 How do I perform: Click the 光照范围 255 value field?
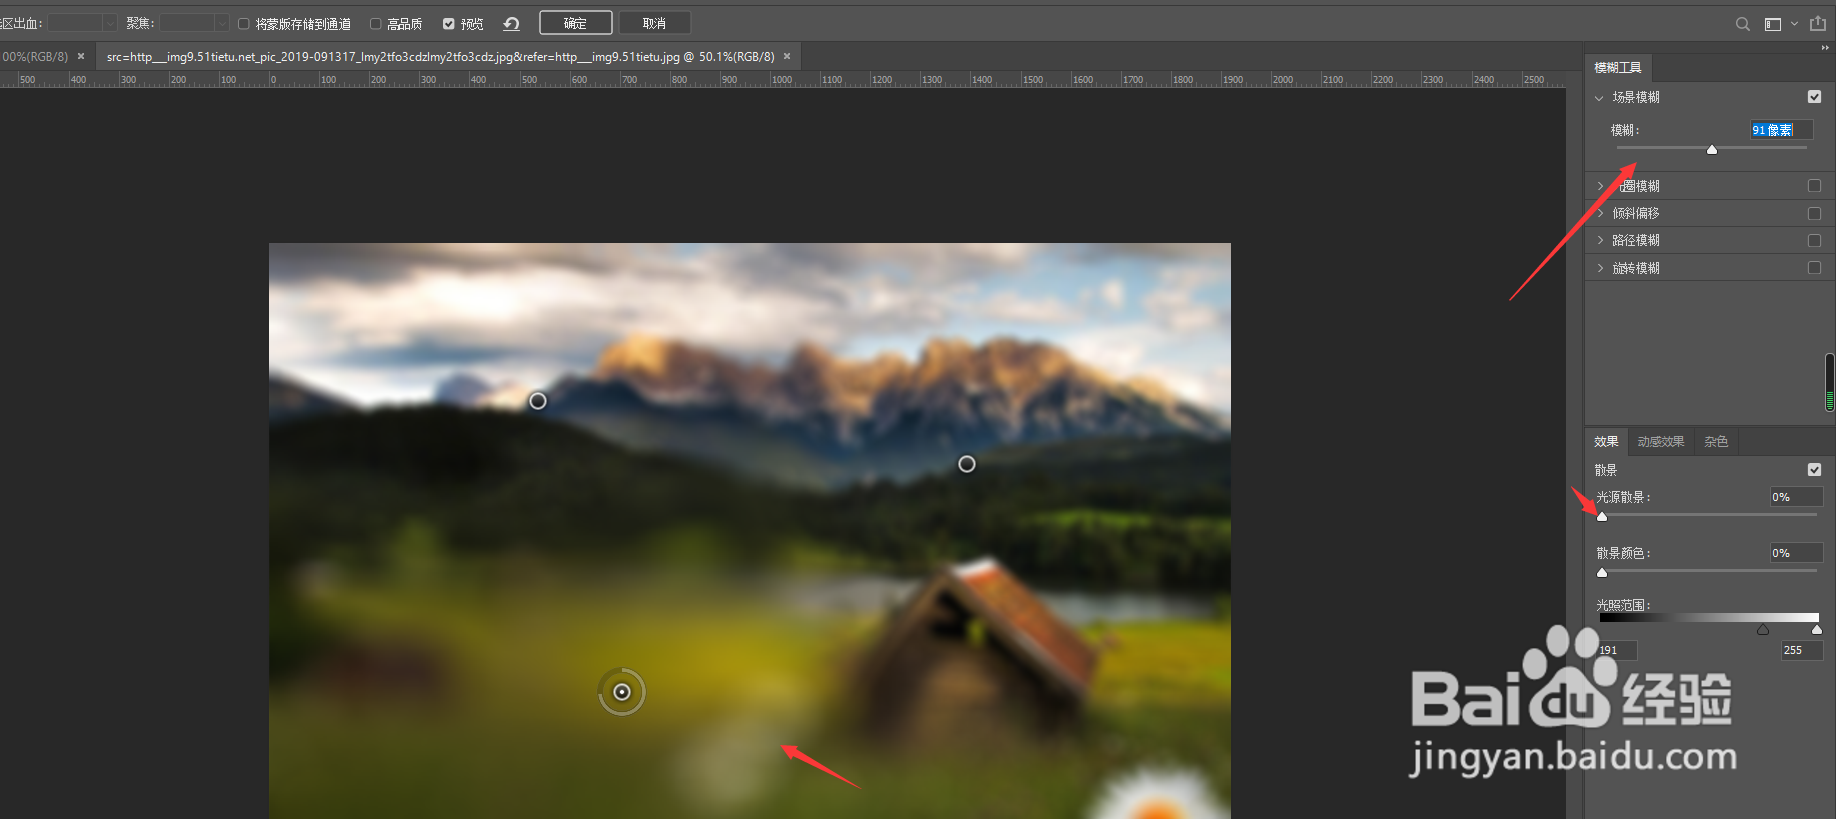(x=1802, y=650)
